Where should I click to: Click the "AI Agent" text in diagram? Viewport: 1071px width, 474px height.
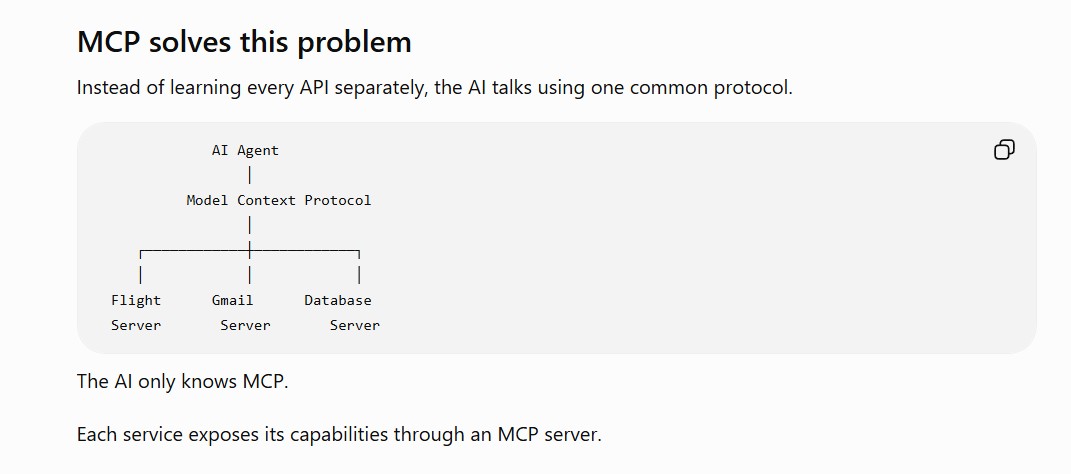[245, 151]
